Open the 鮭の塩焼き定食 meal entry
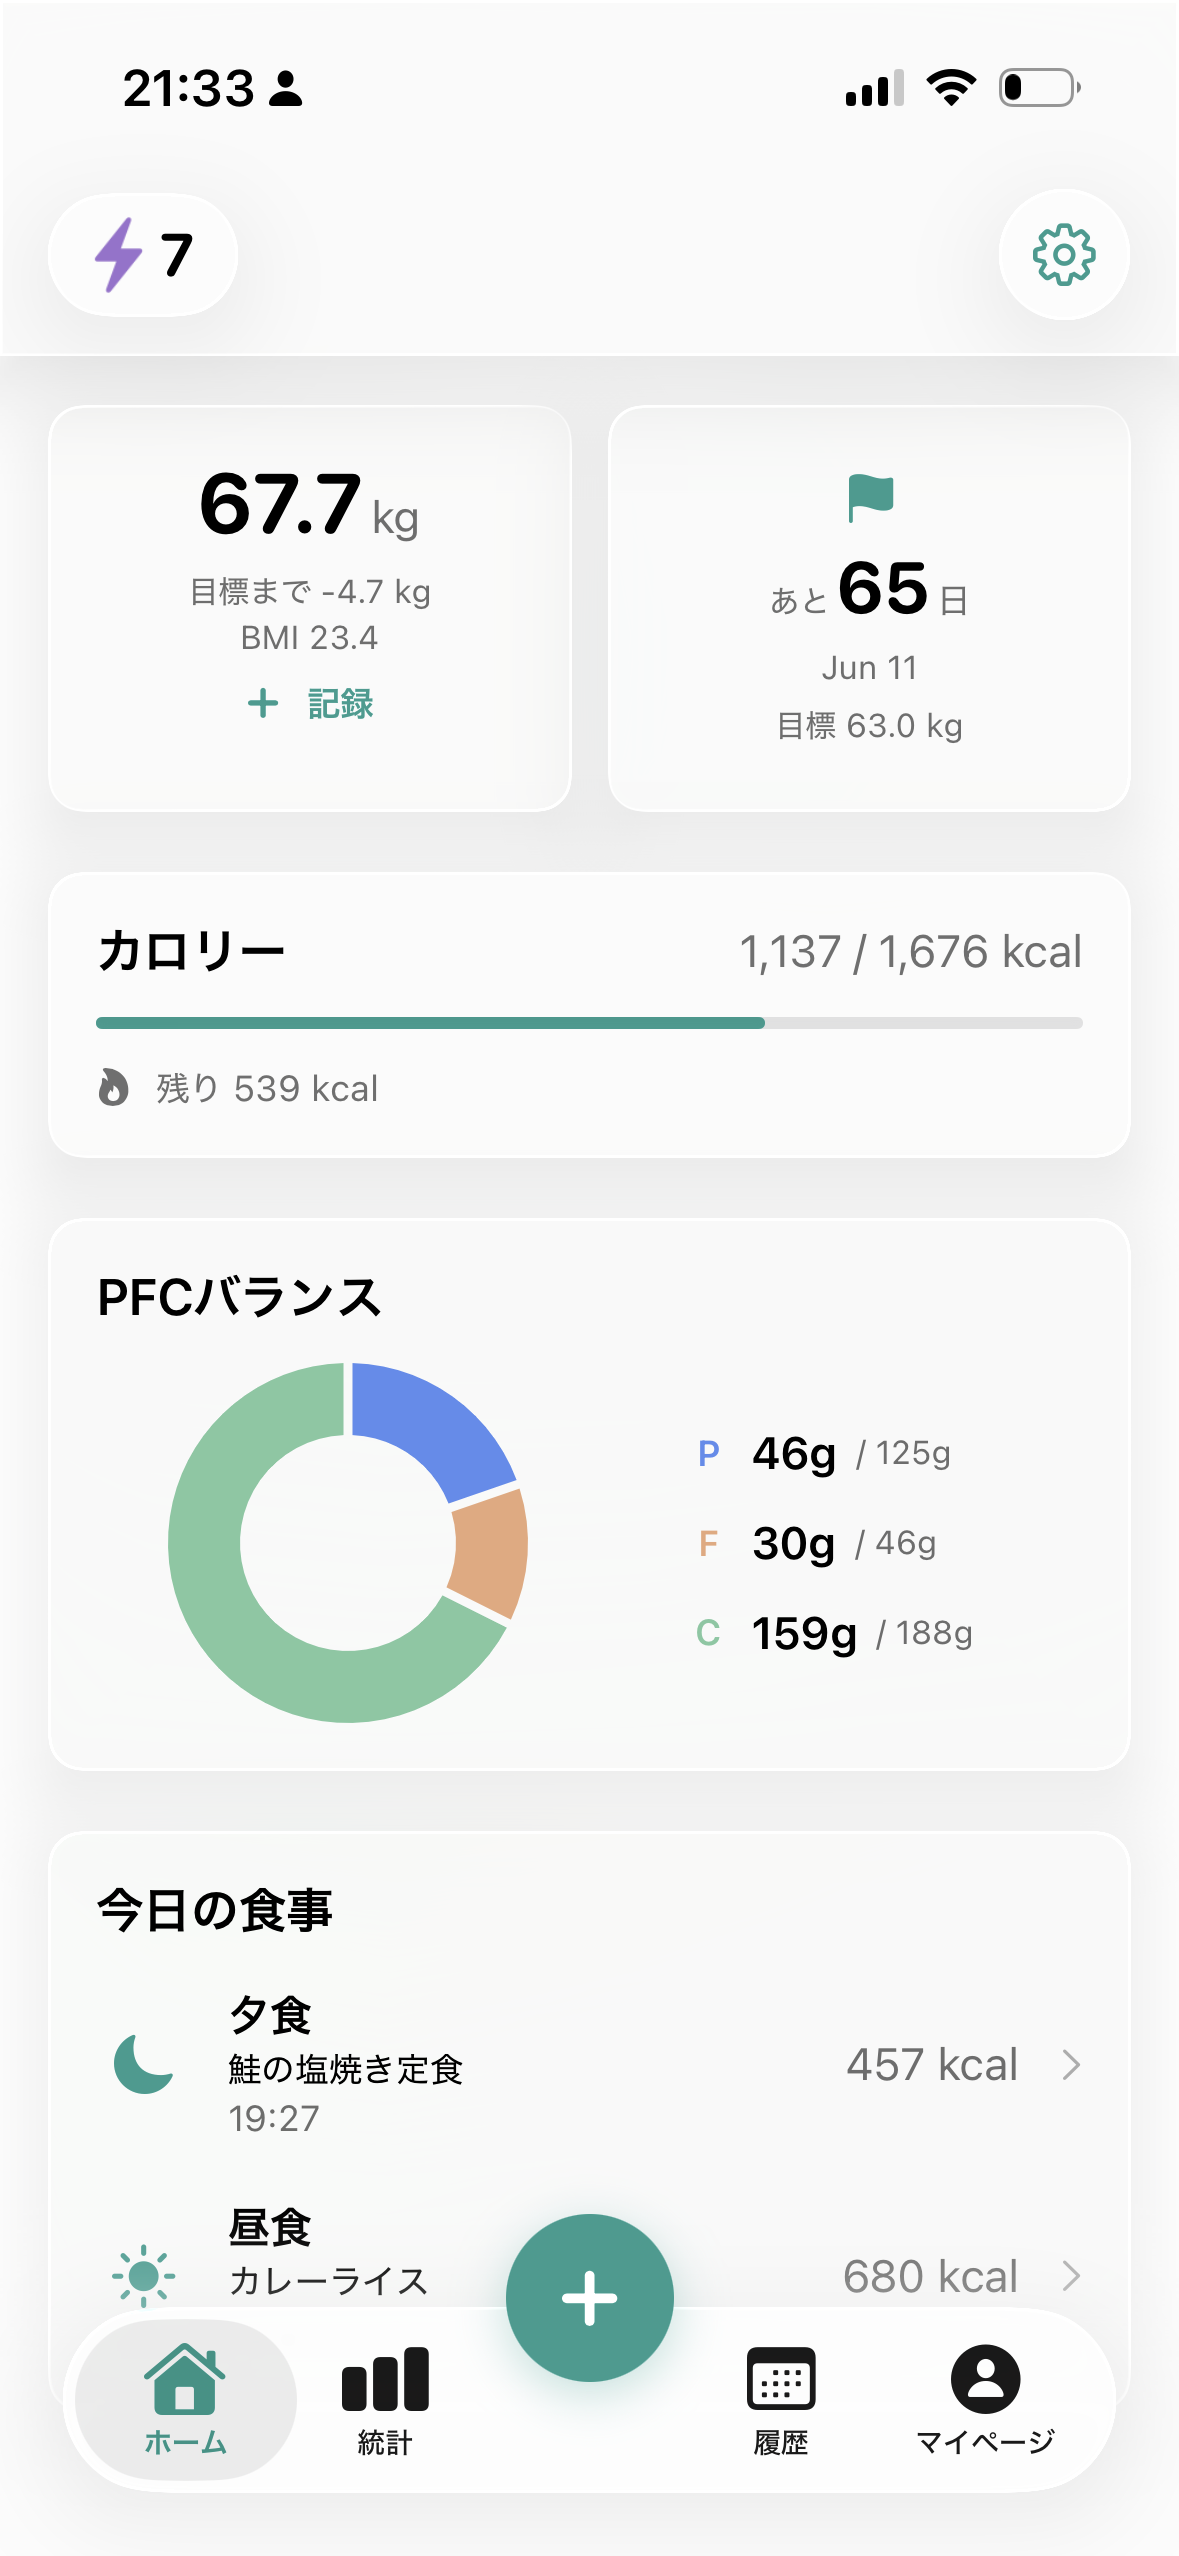1179x2556 pixels. point(345,2068)
